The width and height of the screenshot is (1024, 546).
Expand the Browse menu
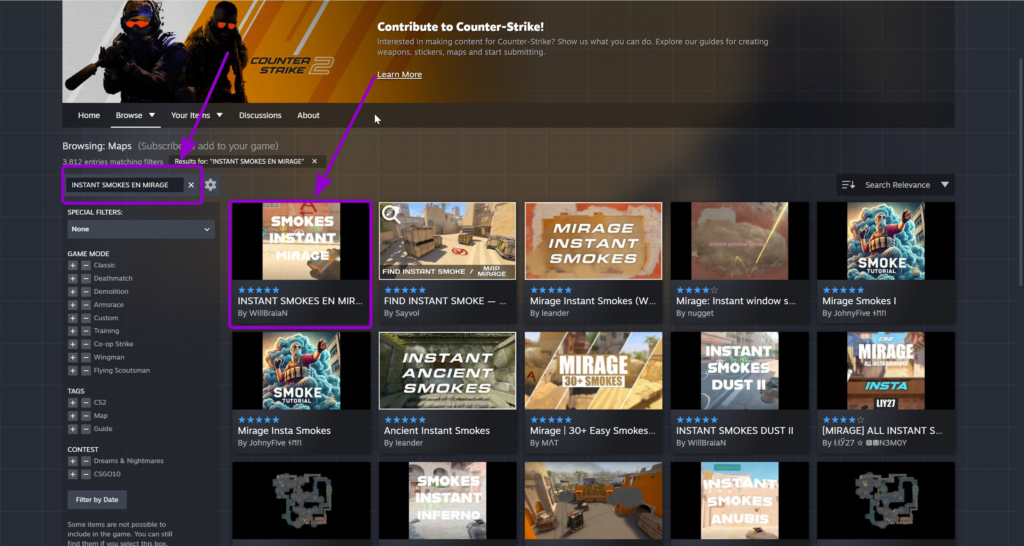136,115
